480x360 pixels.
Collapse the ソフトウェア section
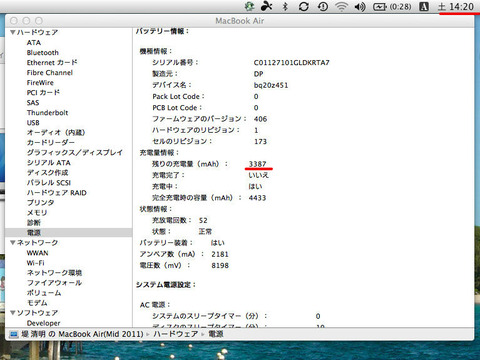click(x=13, y=313)
